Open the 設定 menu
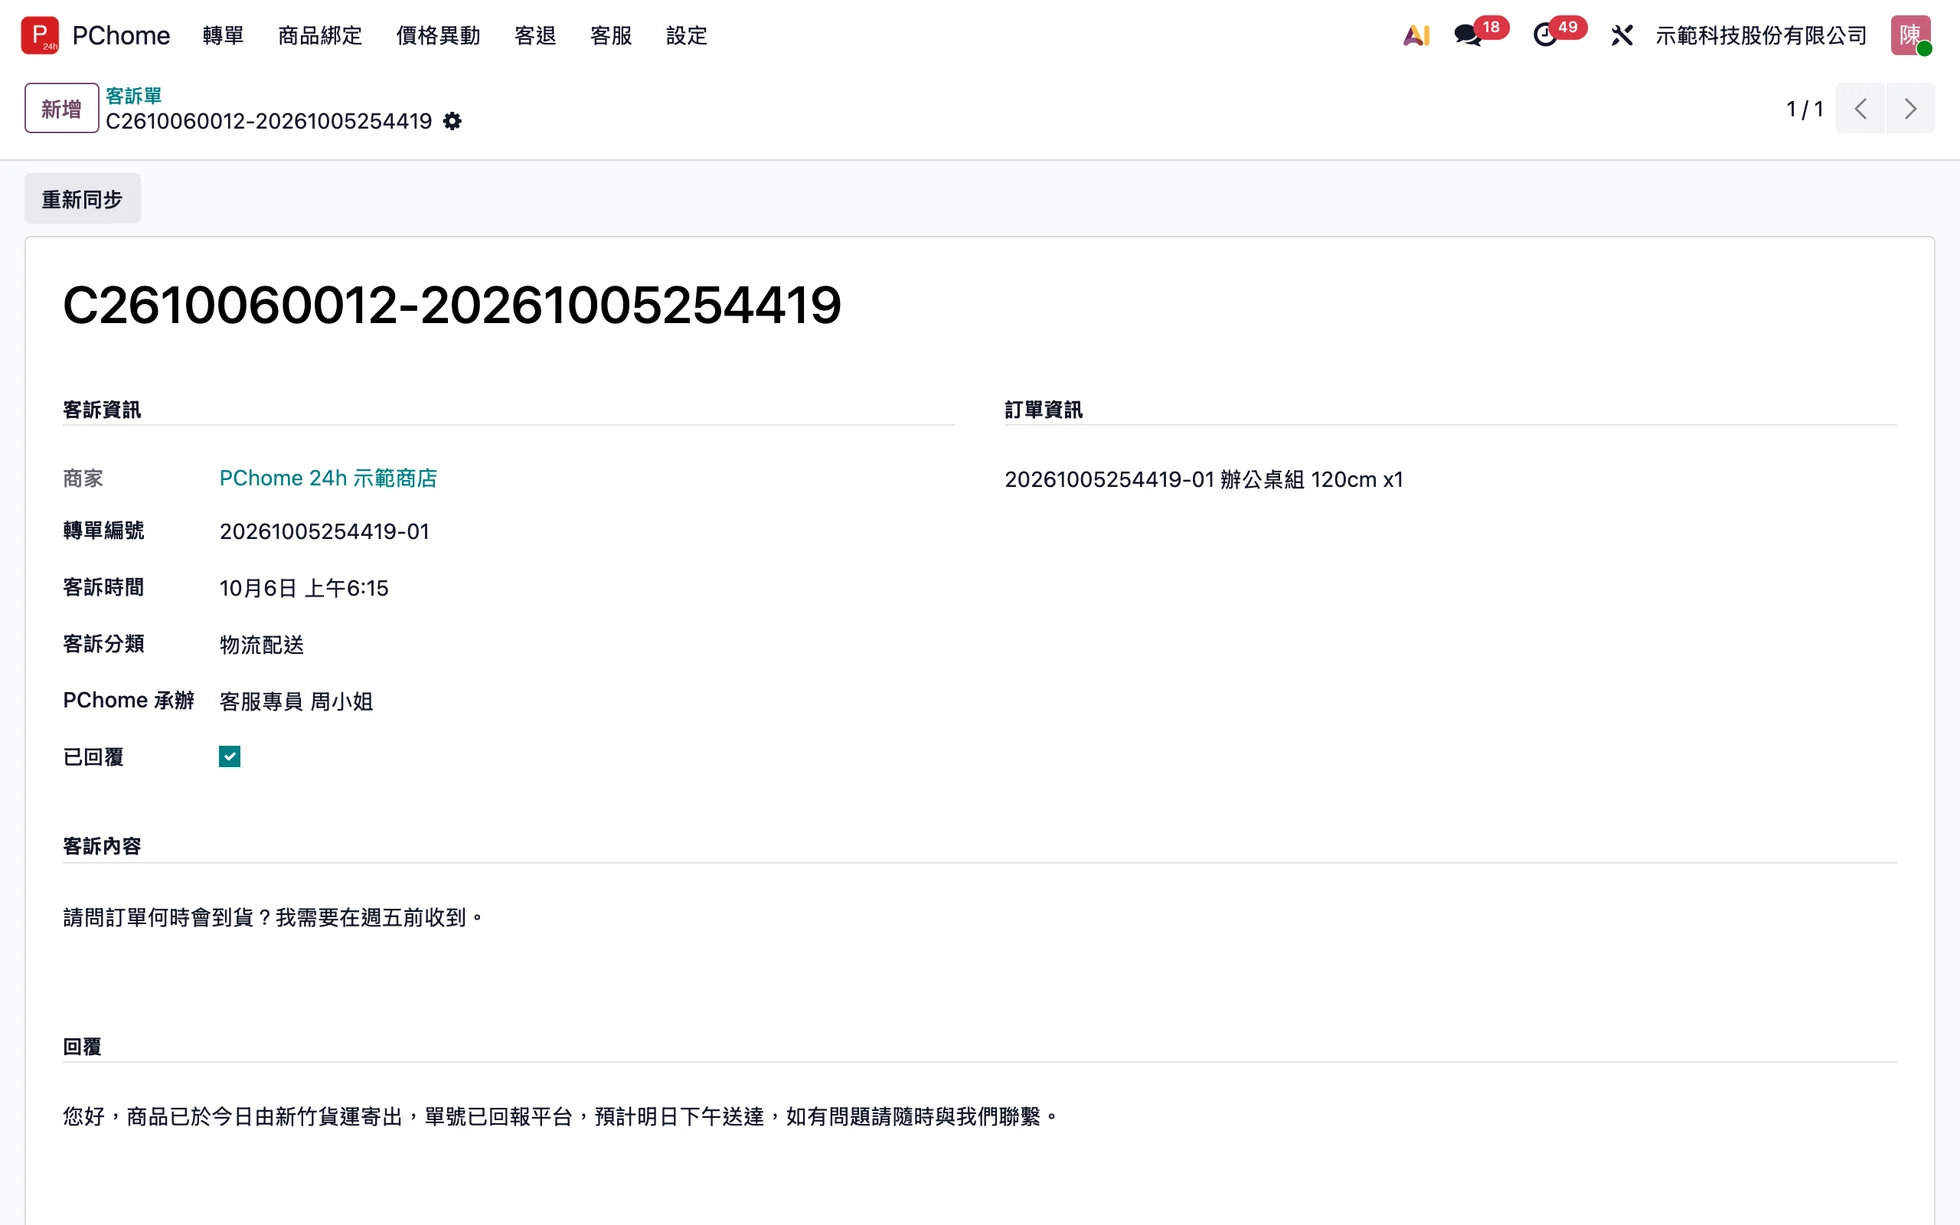 [687, 35]
